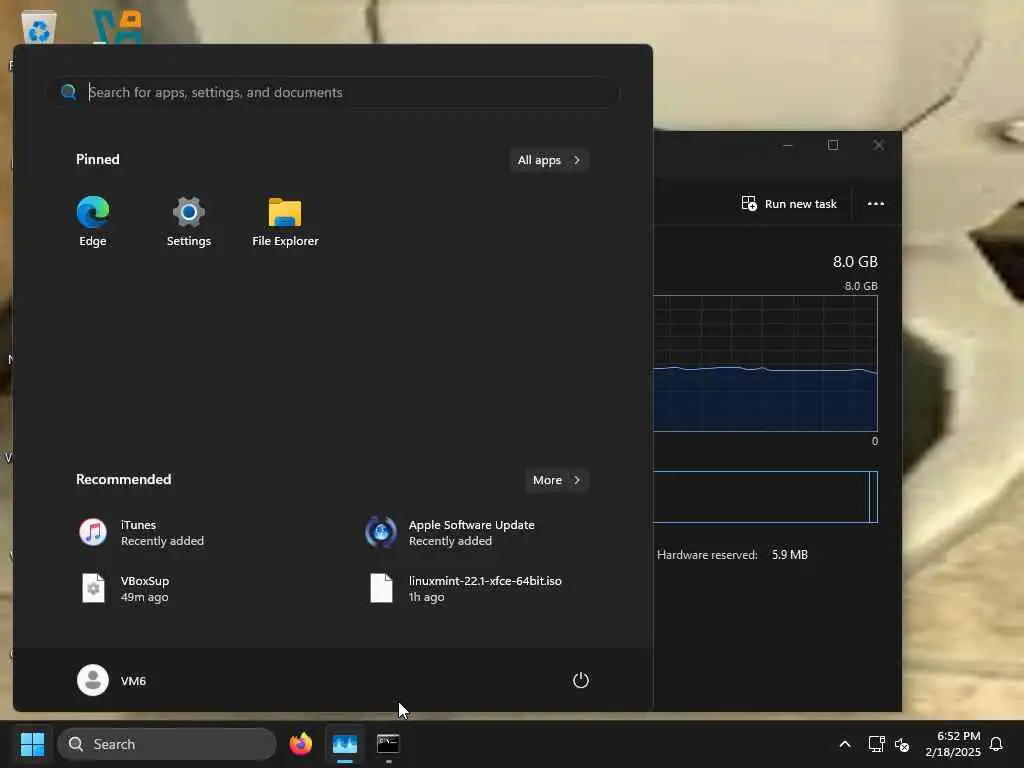Open the Edge pinned app

tap(93, 222)
